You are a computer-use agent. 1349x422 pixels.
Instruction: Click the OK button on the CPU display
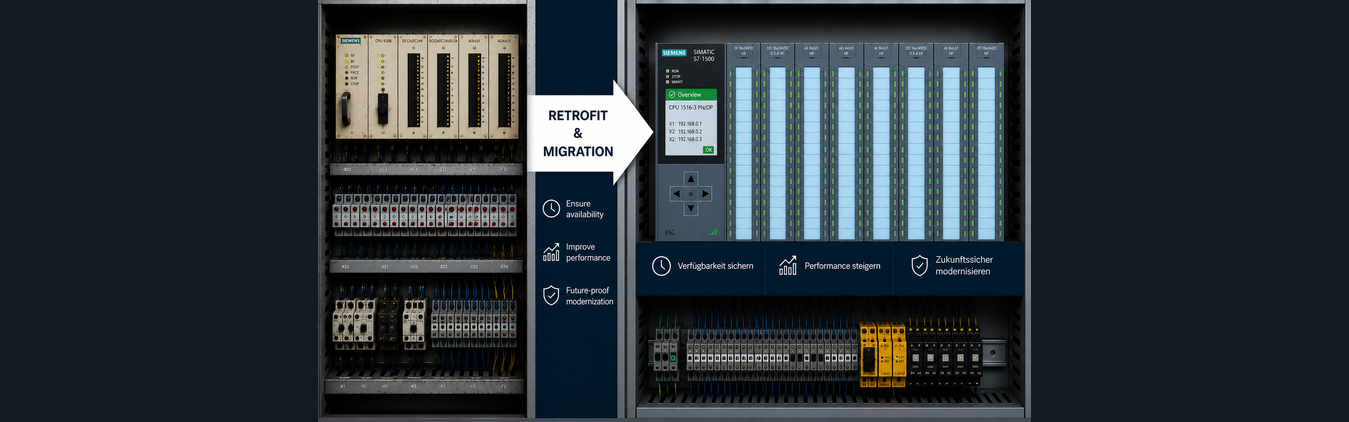pos(708,149)
